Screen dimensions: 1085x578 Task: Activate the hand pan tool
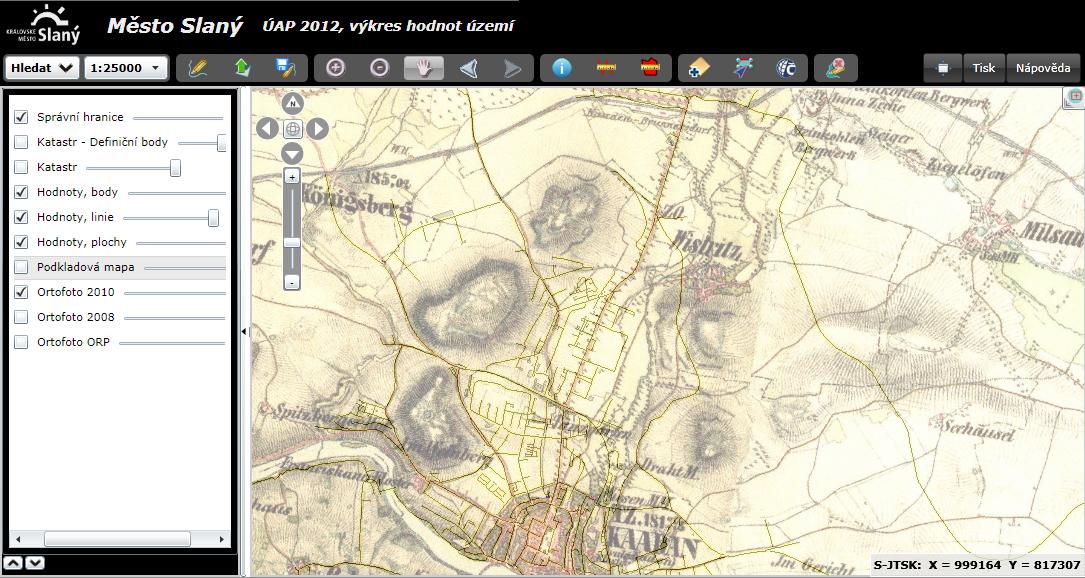(x=423, y=68)
